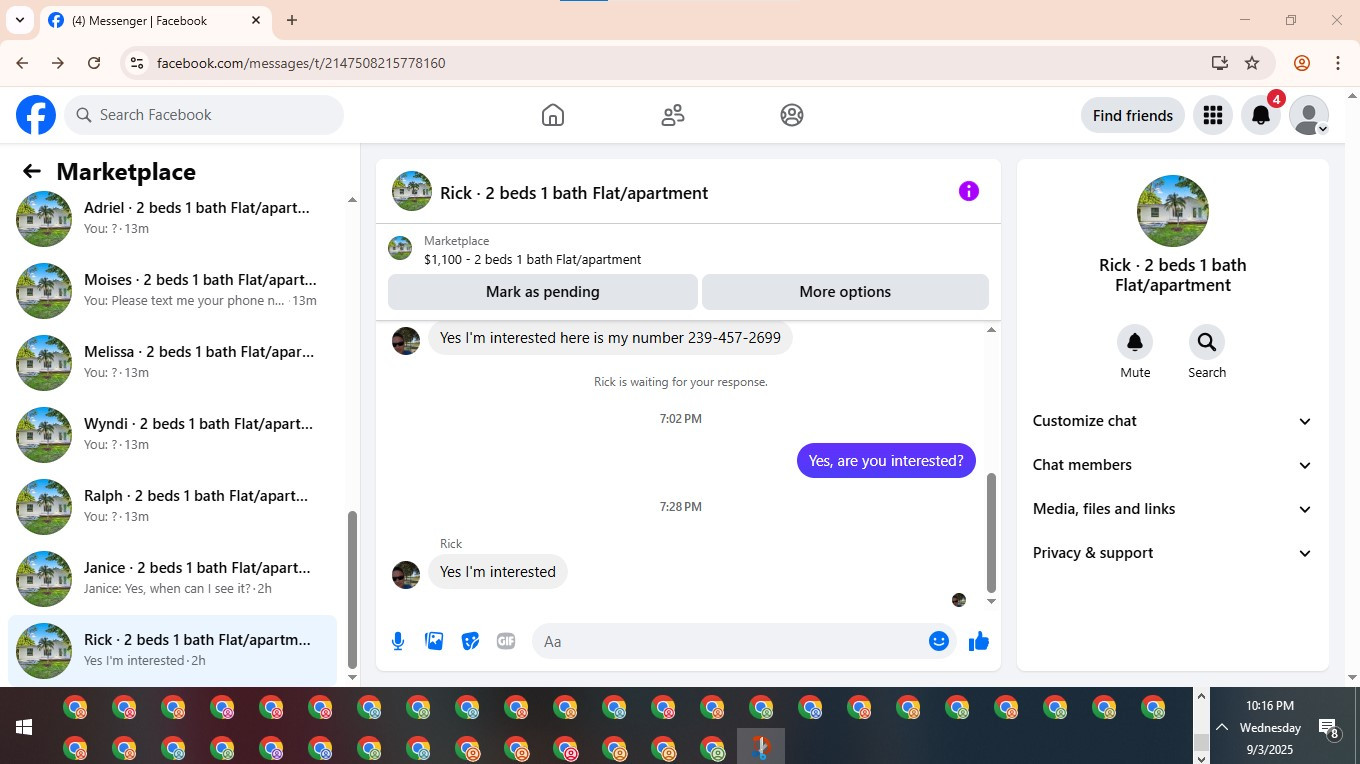Click Rick's large profile picture in right panel
The height and width of the screenshot is (764, 1360).
pos(1173,211)
